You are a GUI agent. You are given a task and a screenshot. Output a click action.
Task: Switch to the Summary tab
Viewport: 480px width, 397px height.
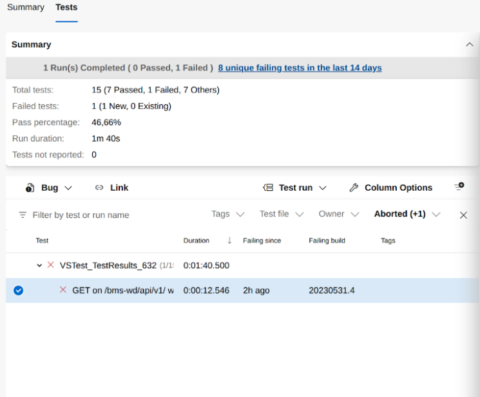pos(26,7)
